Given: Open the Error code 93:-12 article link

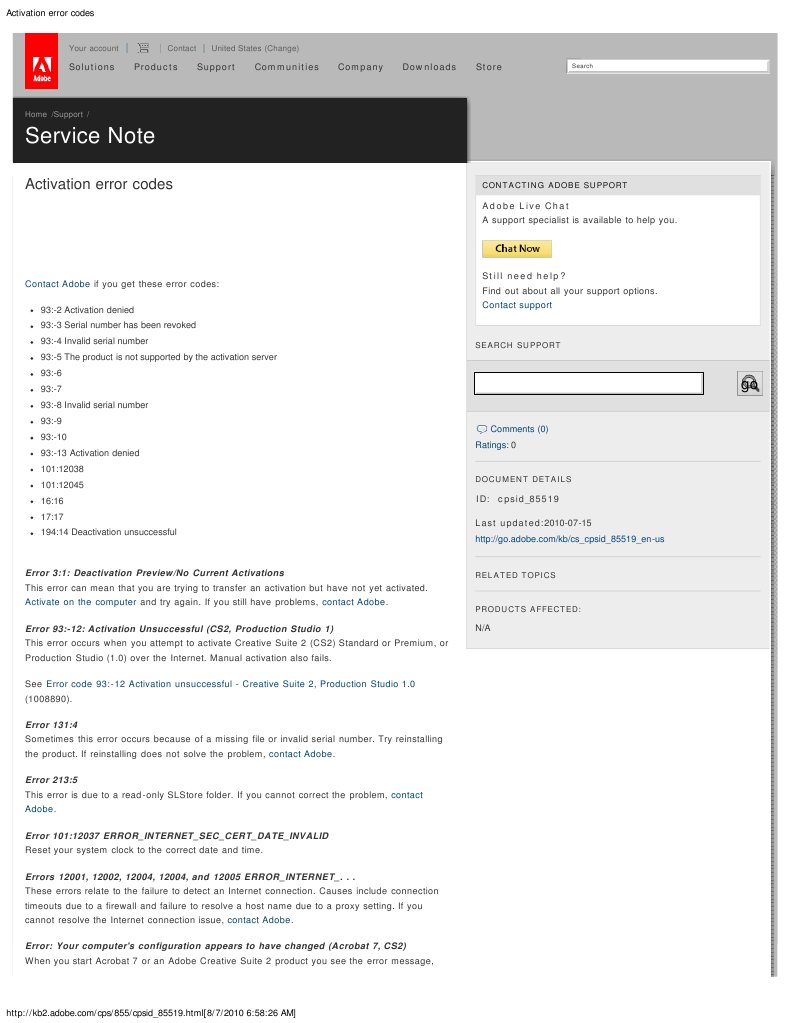Looking at the screenshot, I should (x=230, y=684).
